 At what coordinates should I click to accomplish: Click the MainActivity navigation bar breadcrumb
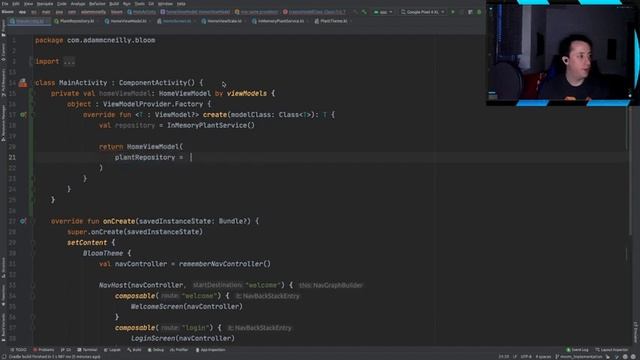pos(142,12)
